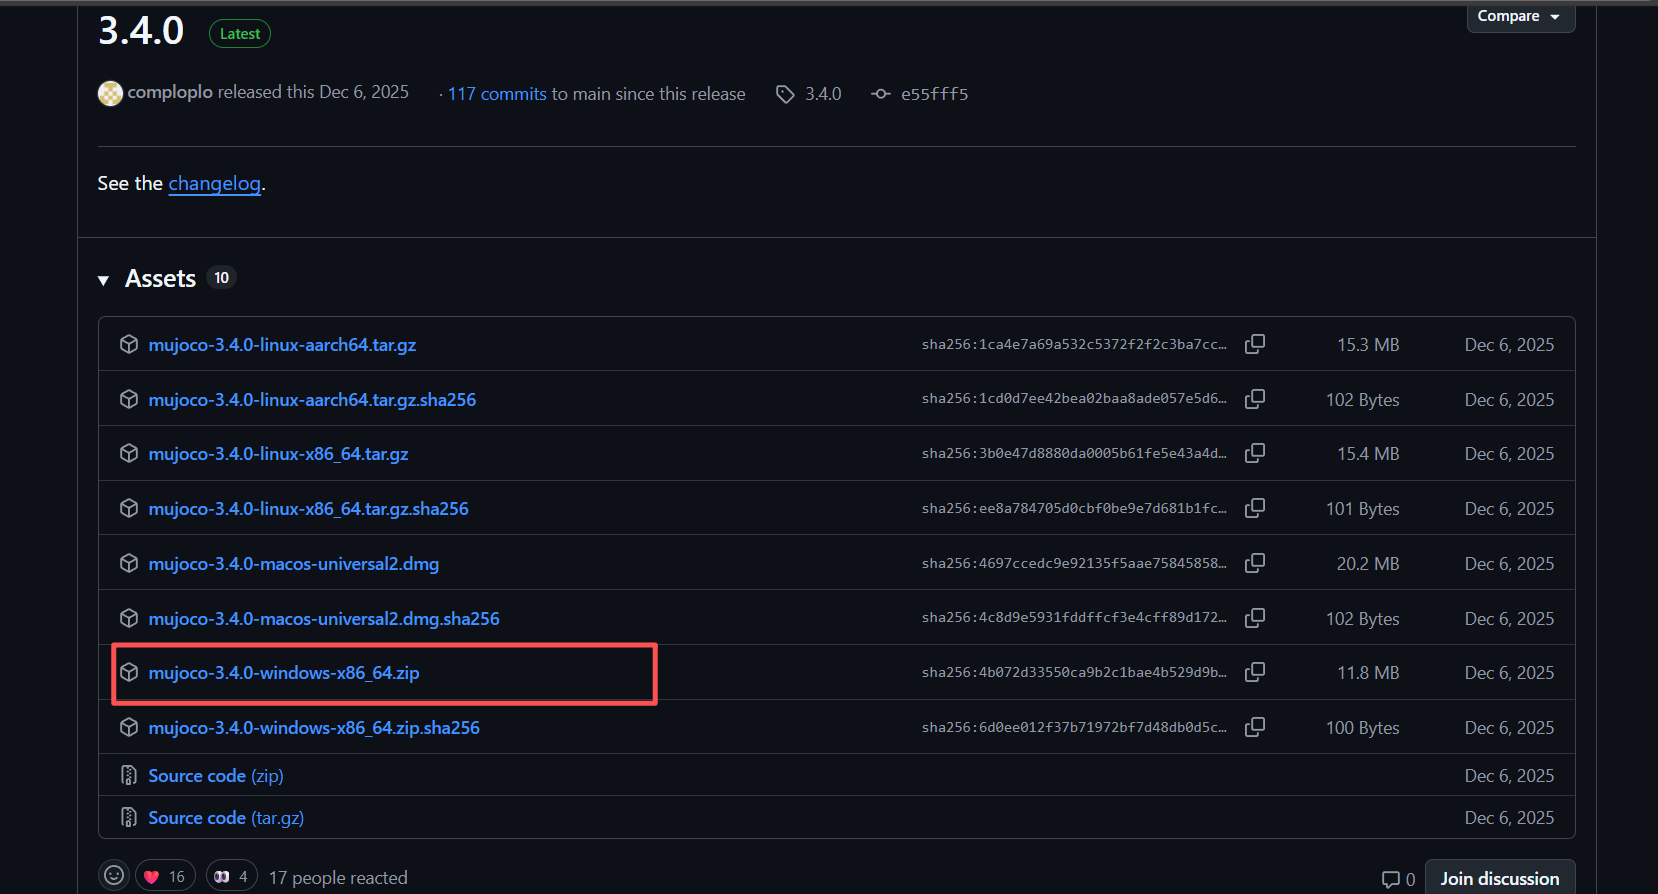Screen dimensions: 1658x894
Task: Click the 3.4.0 release title
Action: click(x=141, y=31)
